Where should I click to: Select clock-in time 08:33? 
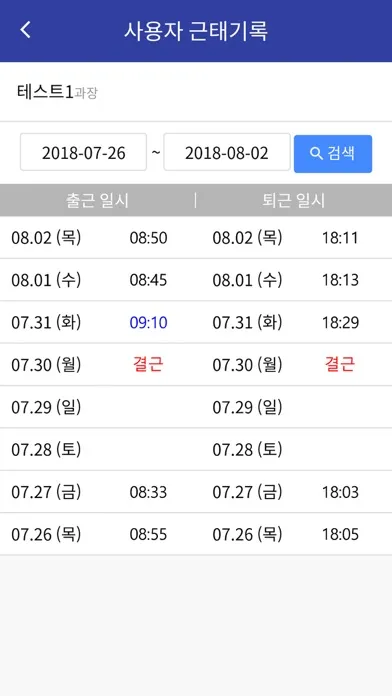tap(148, 492)
